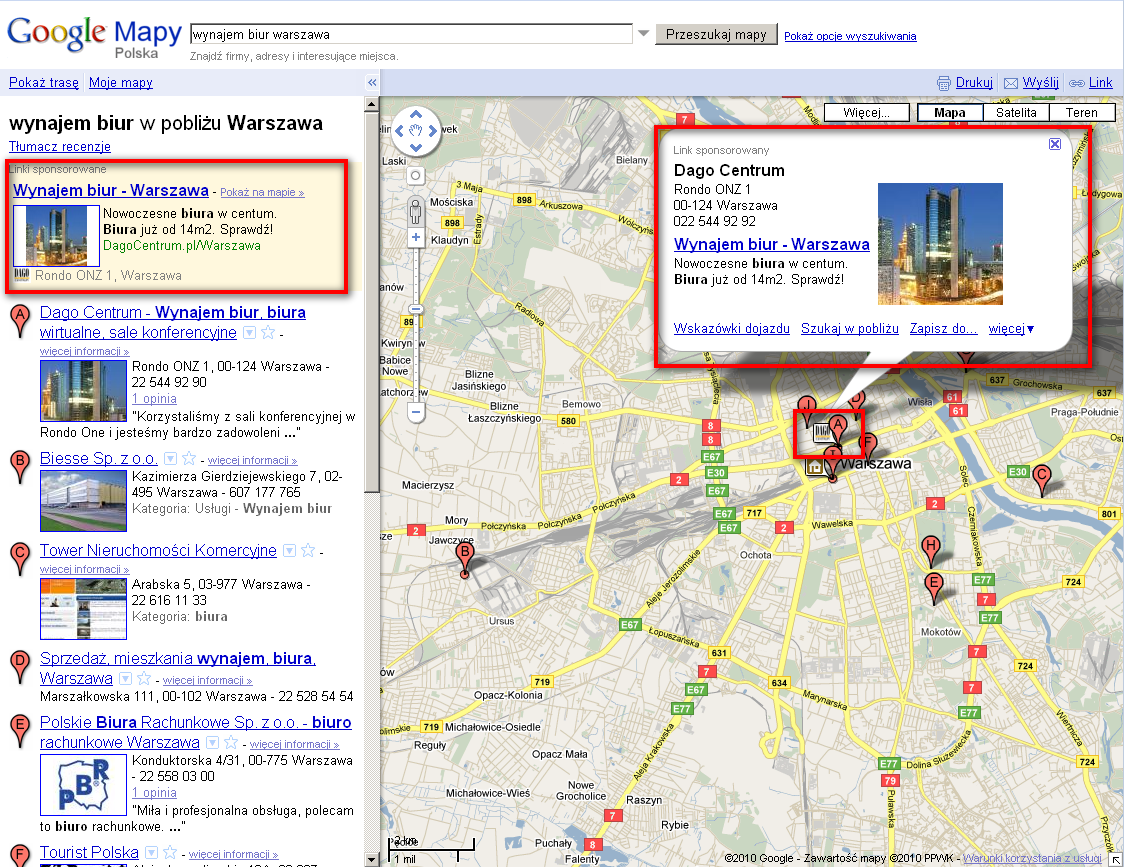Switch to Satelita view
This screenshot has width=1124, height=867.
1016,113
